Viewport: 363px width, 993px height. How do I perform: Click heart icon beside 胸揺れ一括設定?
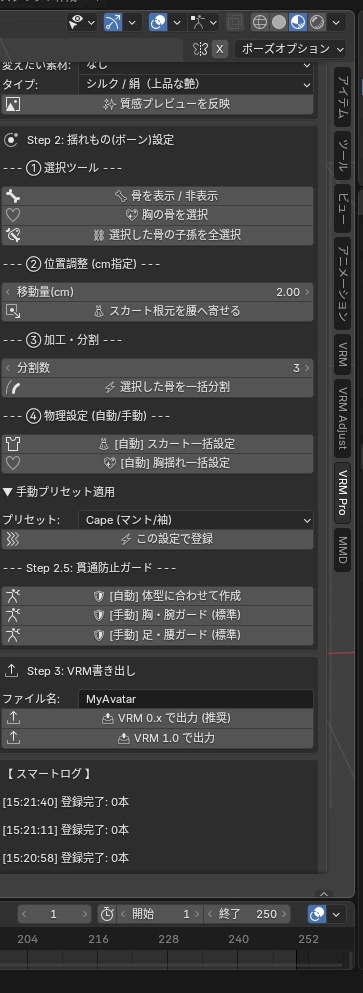[13, 464]
